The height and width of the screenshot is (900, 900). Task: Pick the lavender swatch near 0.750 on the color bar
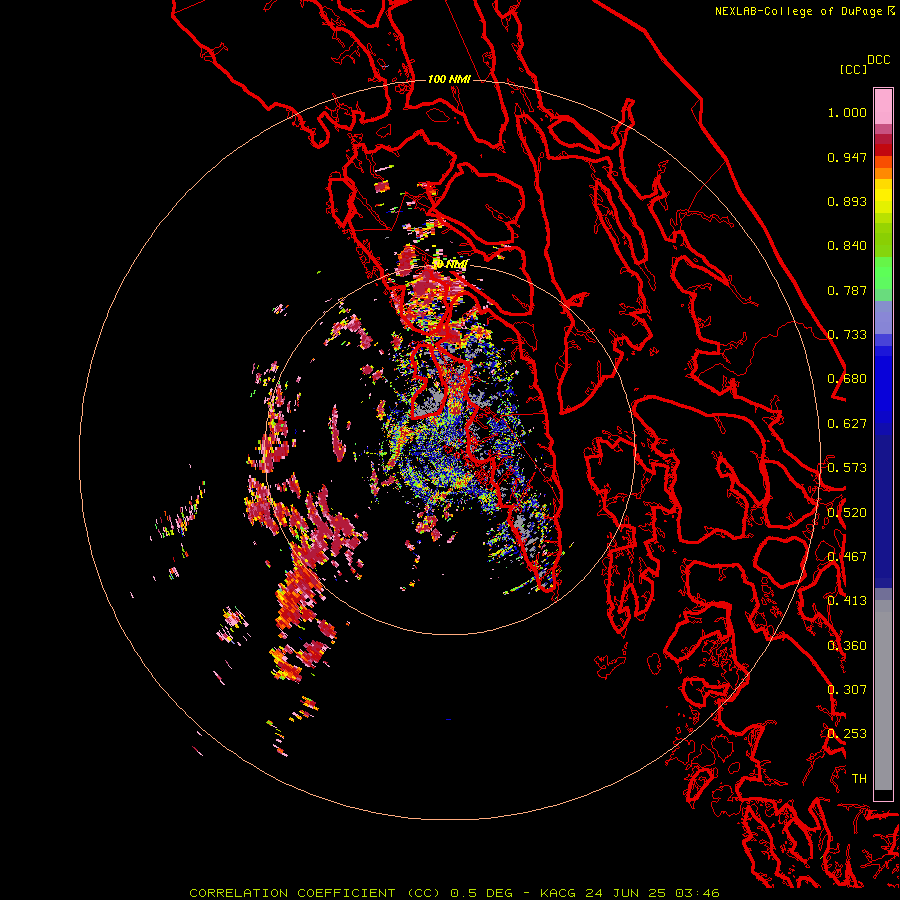883,317
